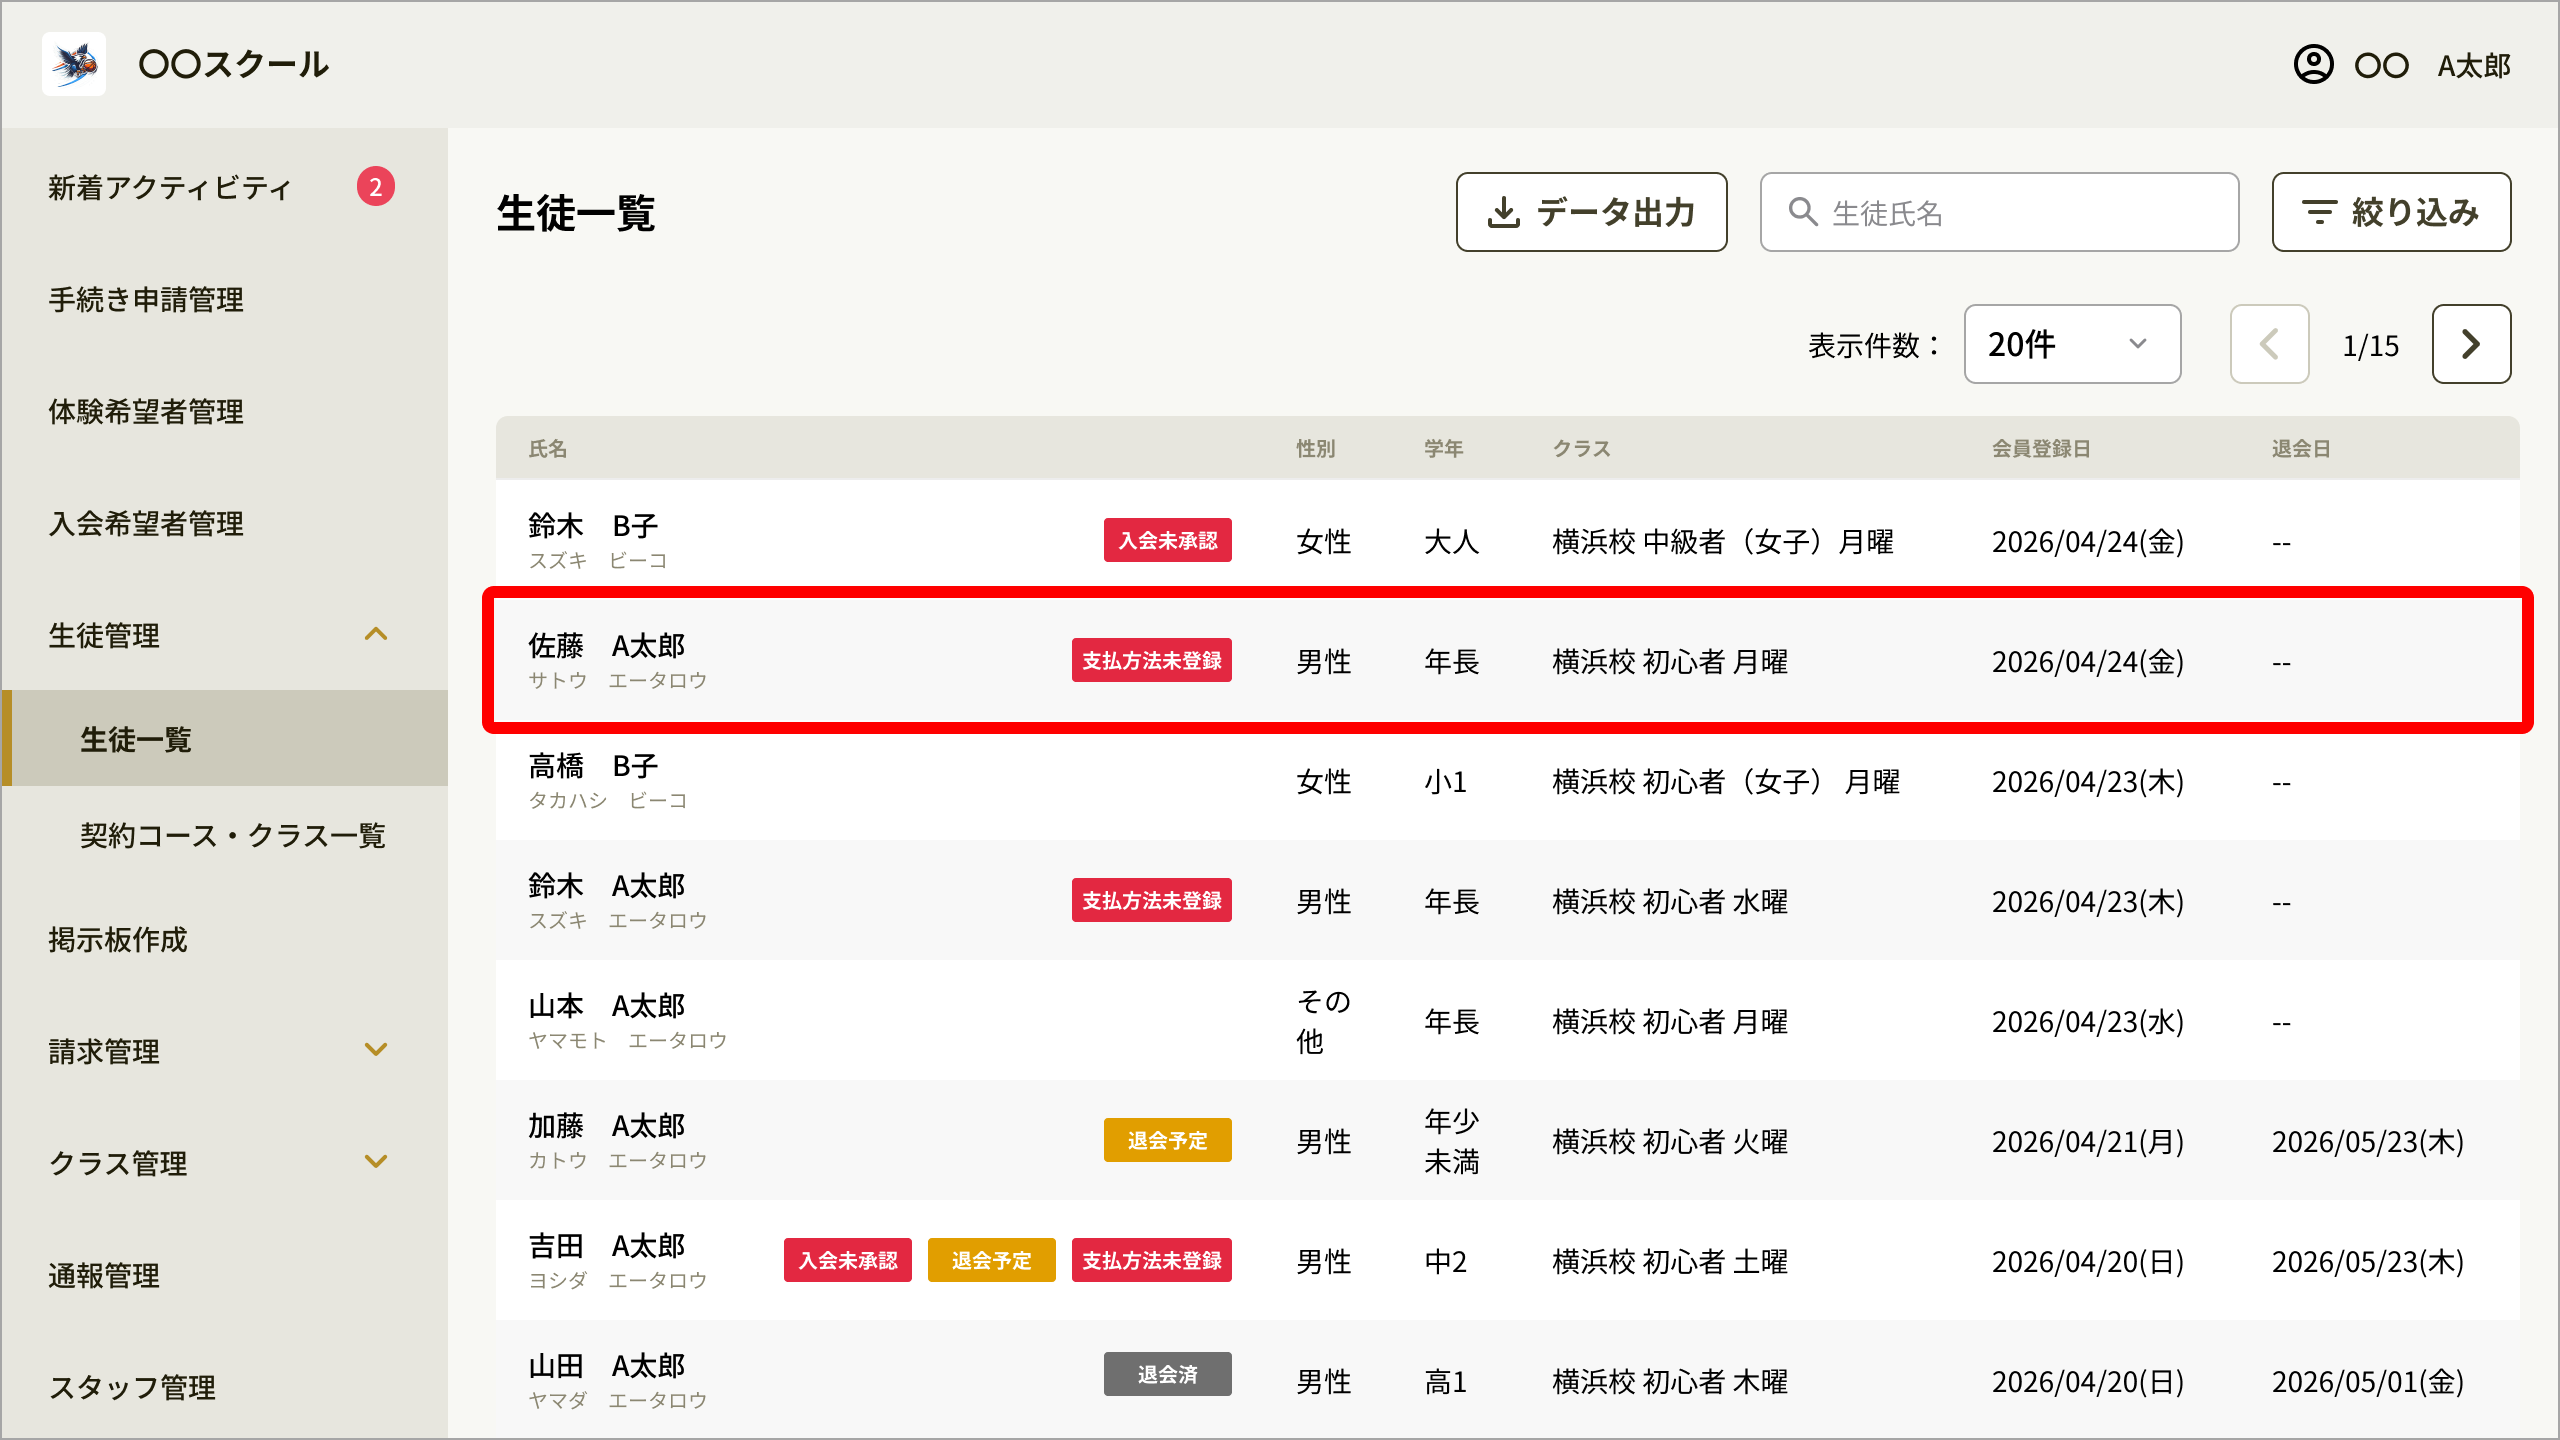The width and height of the screenshot is (2560, 1440).
Task: Click the 性別 column header
Action: tap(1316, 449)
